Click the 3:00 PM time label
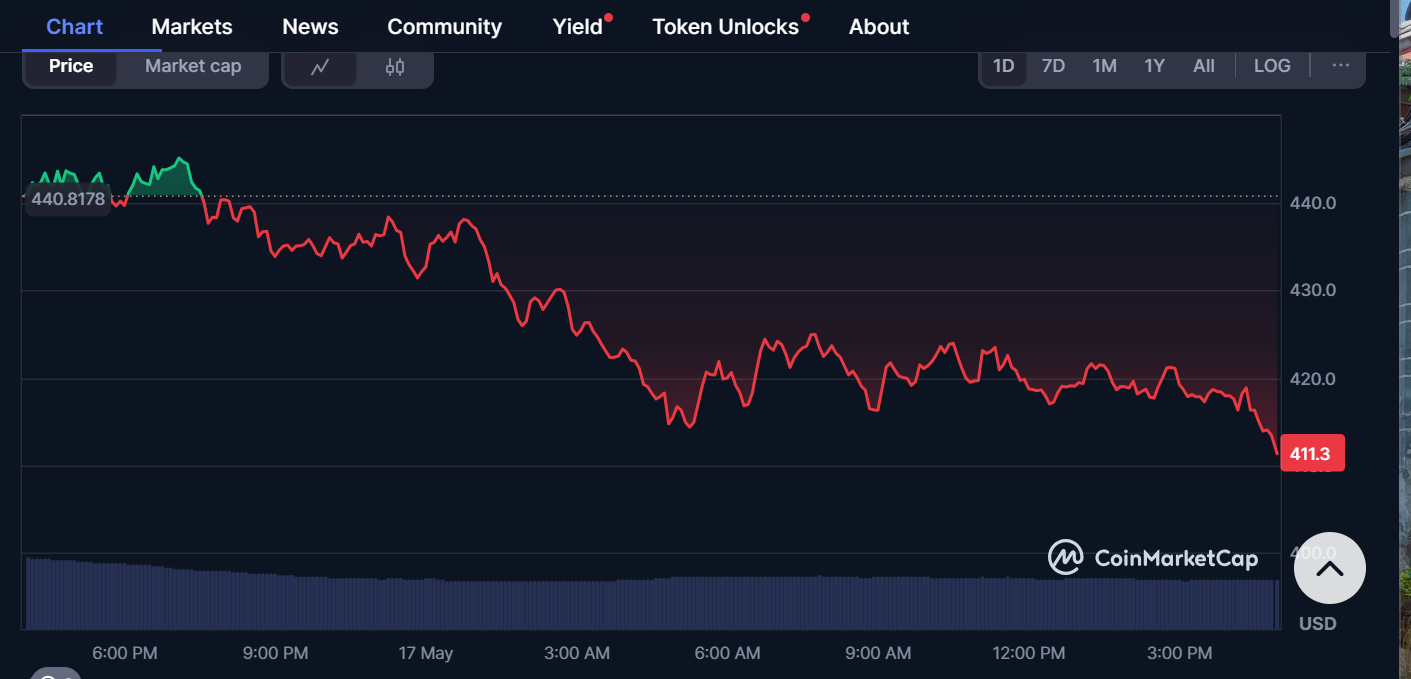 pyautogui.click(x=1179, y=654)
